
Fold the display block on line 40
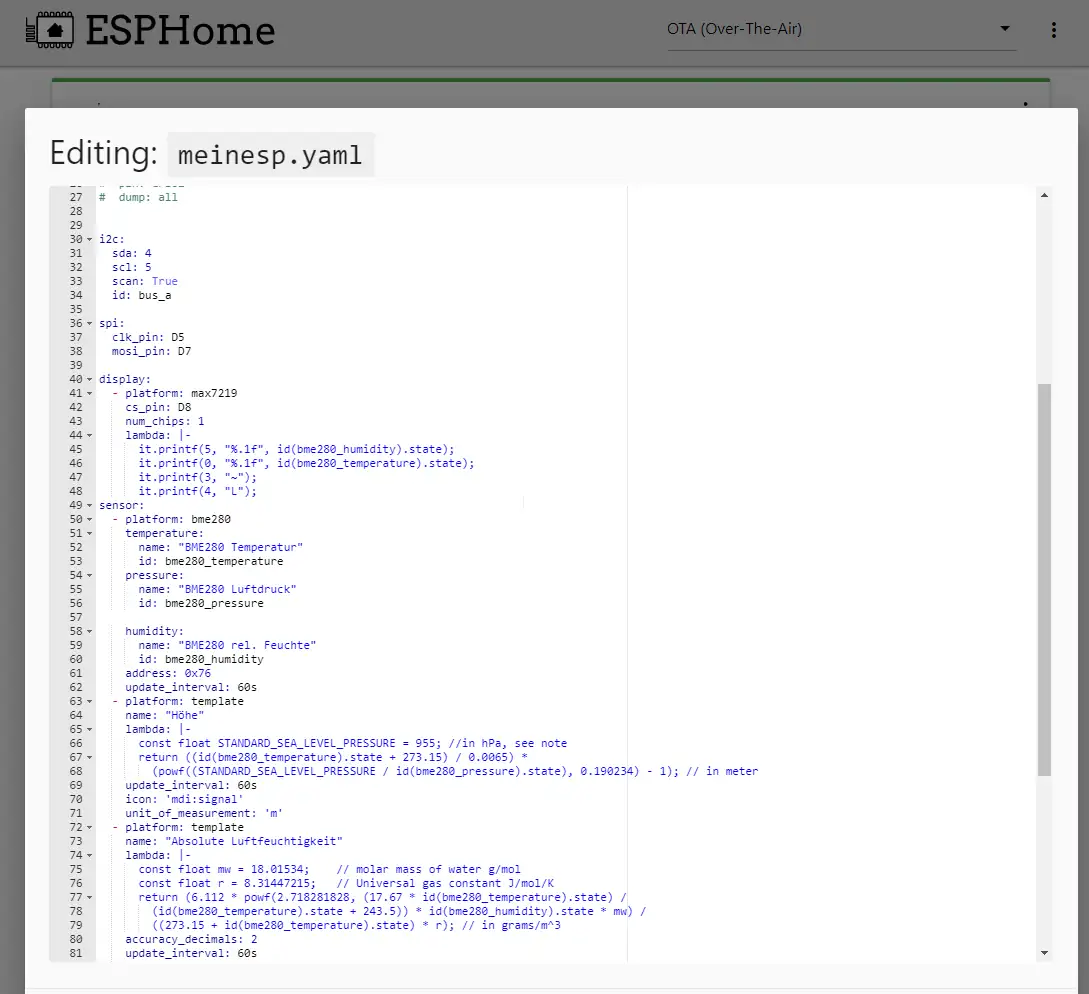click(x=90, y=380)
